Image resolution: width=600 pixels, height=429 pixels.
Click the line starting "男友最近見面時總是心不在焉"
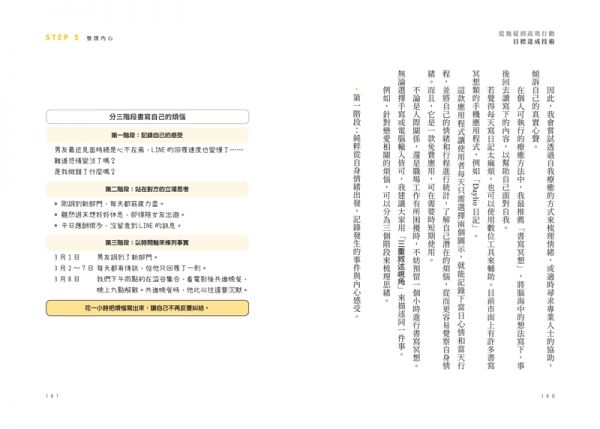(x=149, y=150)
